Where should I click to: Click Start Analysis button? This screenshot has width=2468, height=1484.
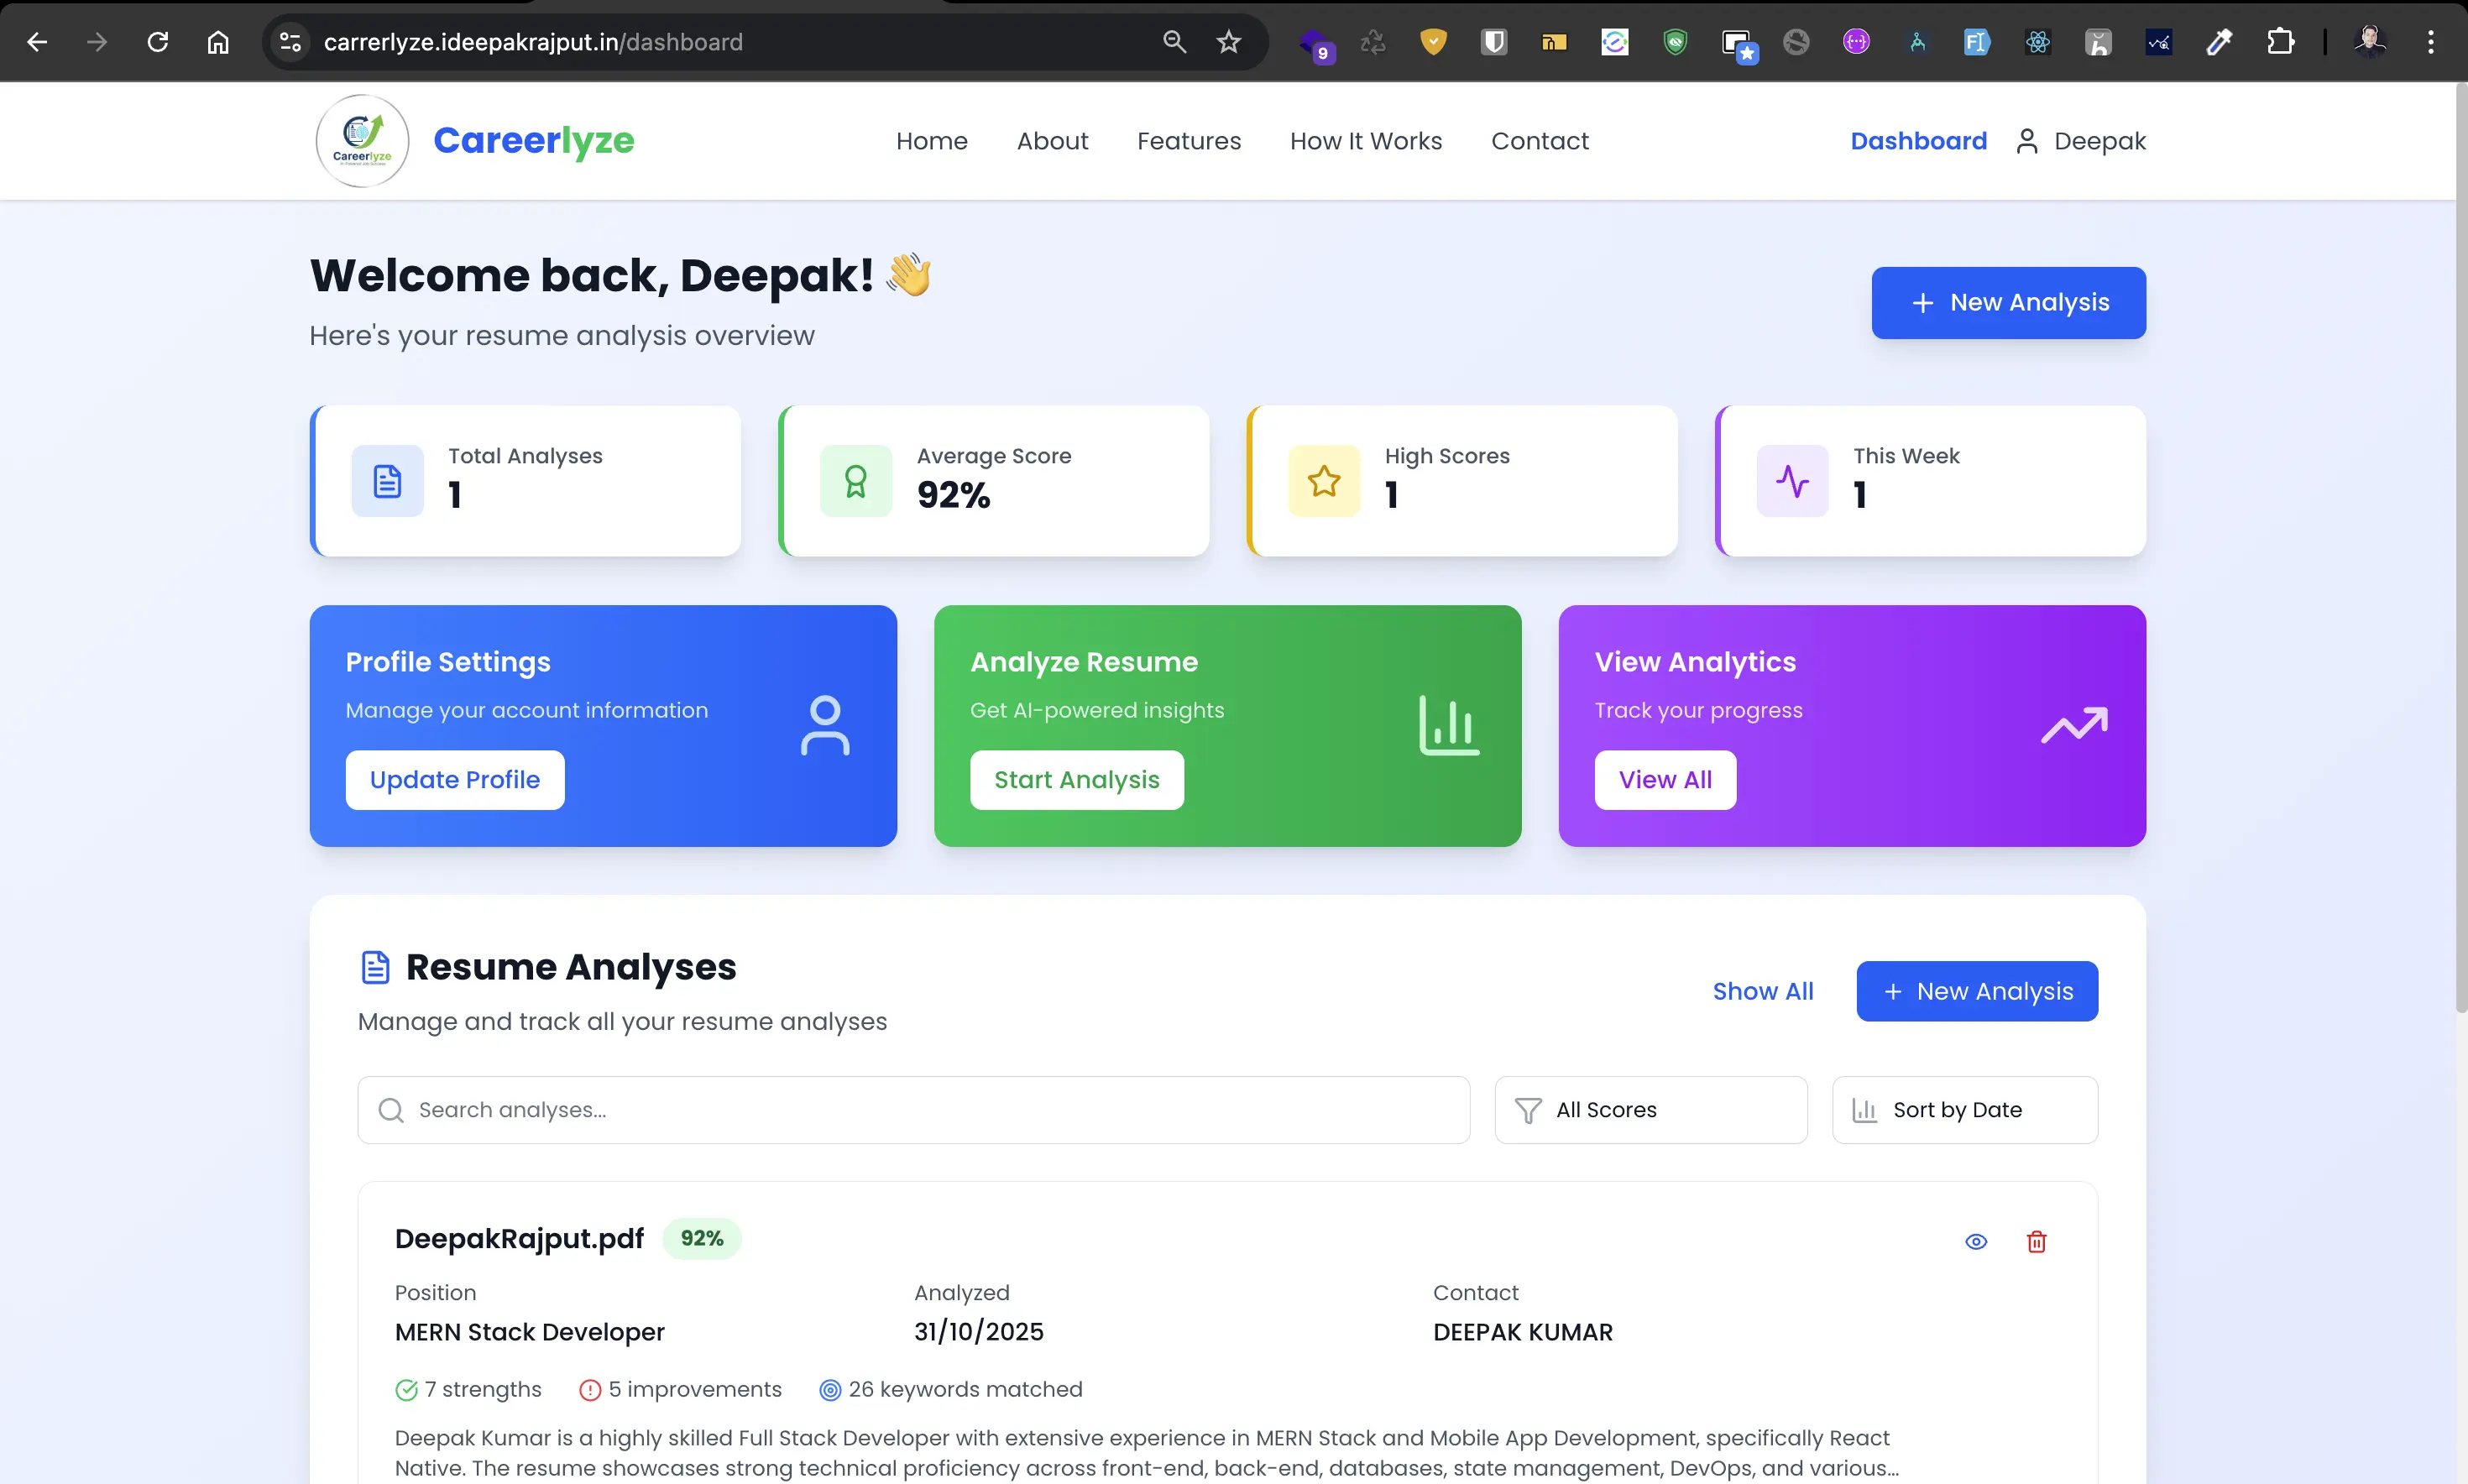pyautogui.click(x=1077, y=780)
